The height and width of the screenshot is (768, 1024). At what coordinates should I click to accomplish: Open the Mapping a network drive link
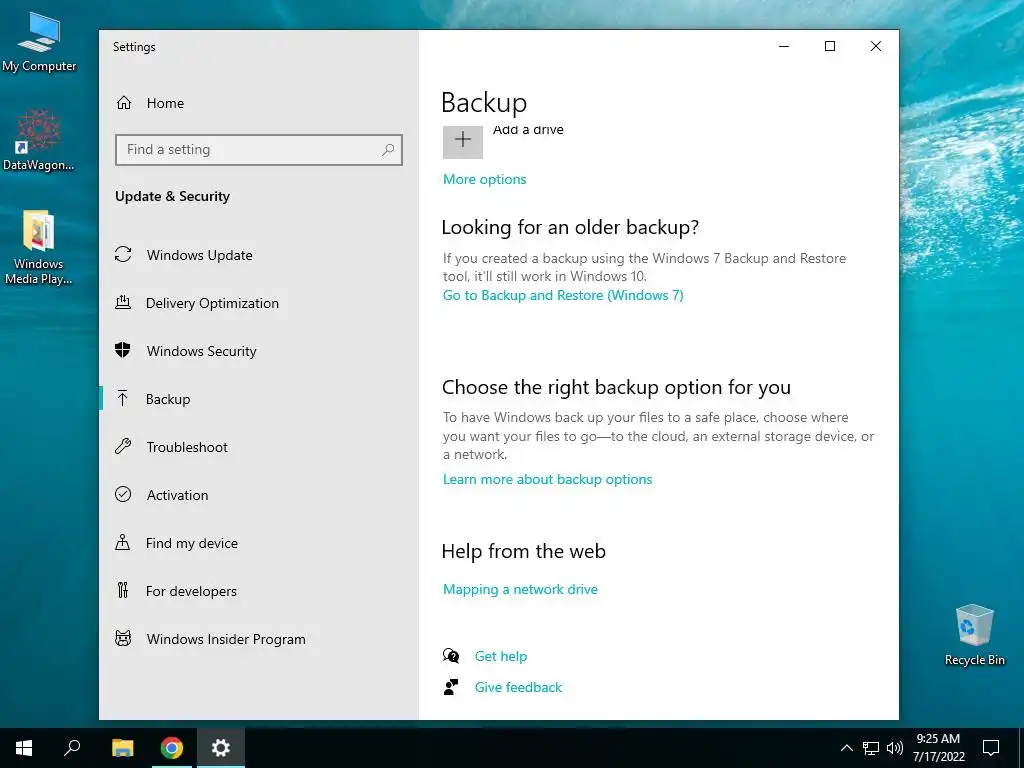520,589
